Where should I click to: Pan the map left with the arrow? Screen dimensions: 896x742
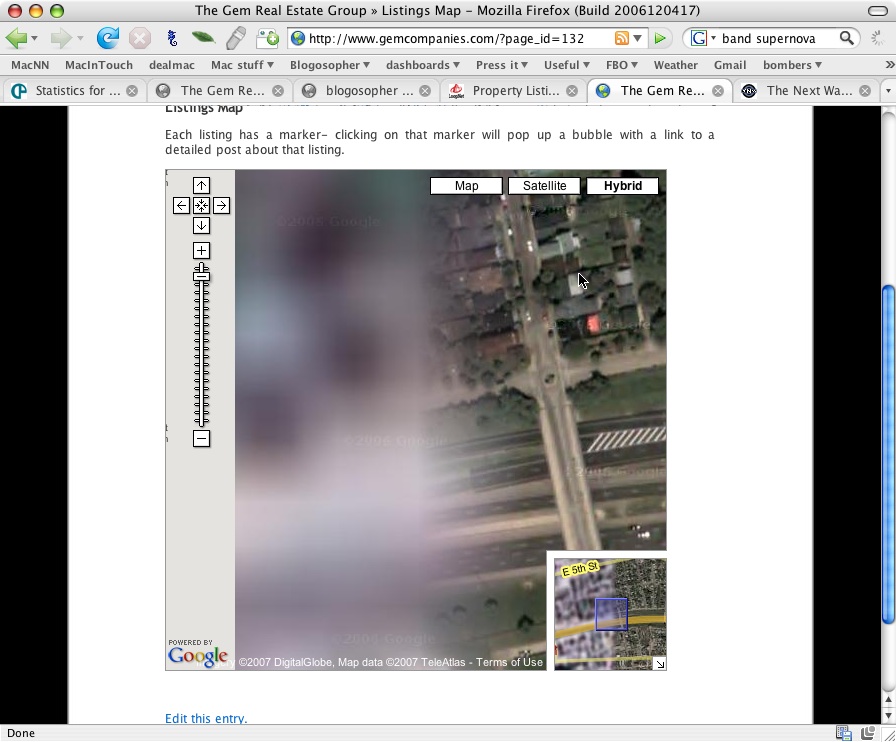pyautogui.click(x=181, y=205)
